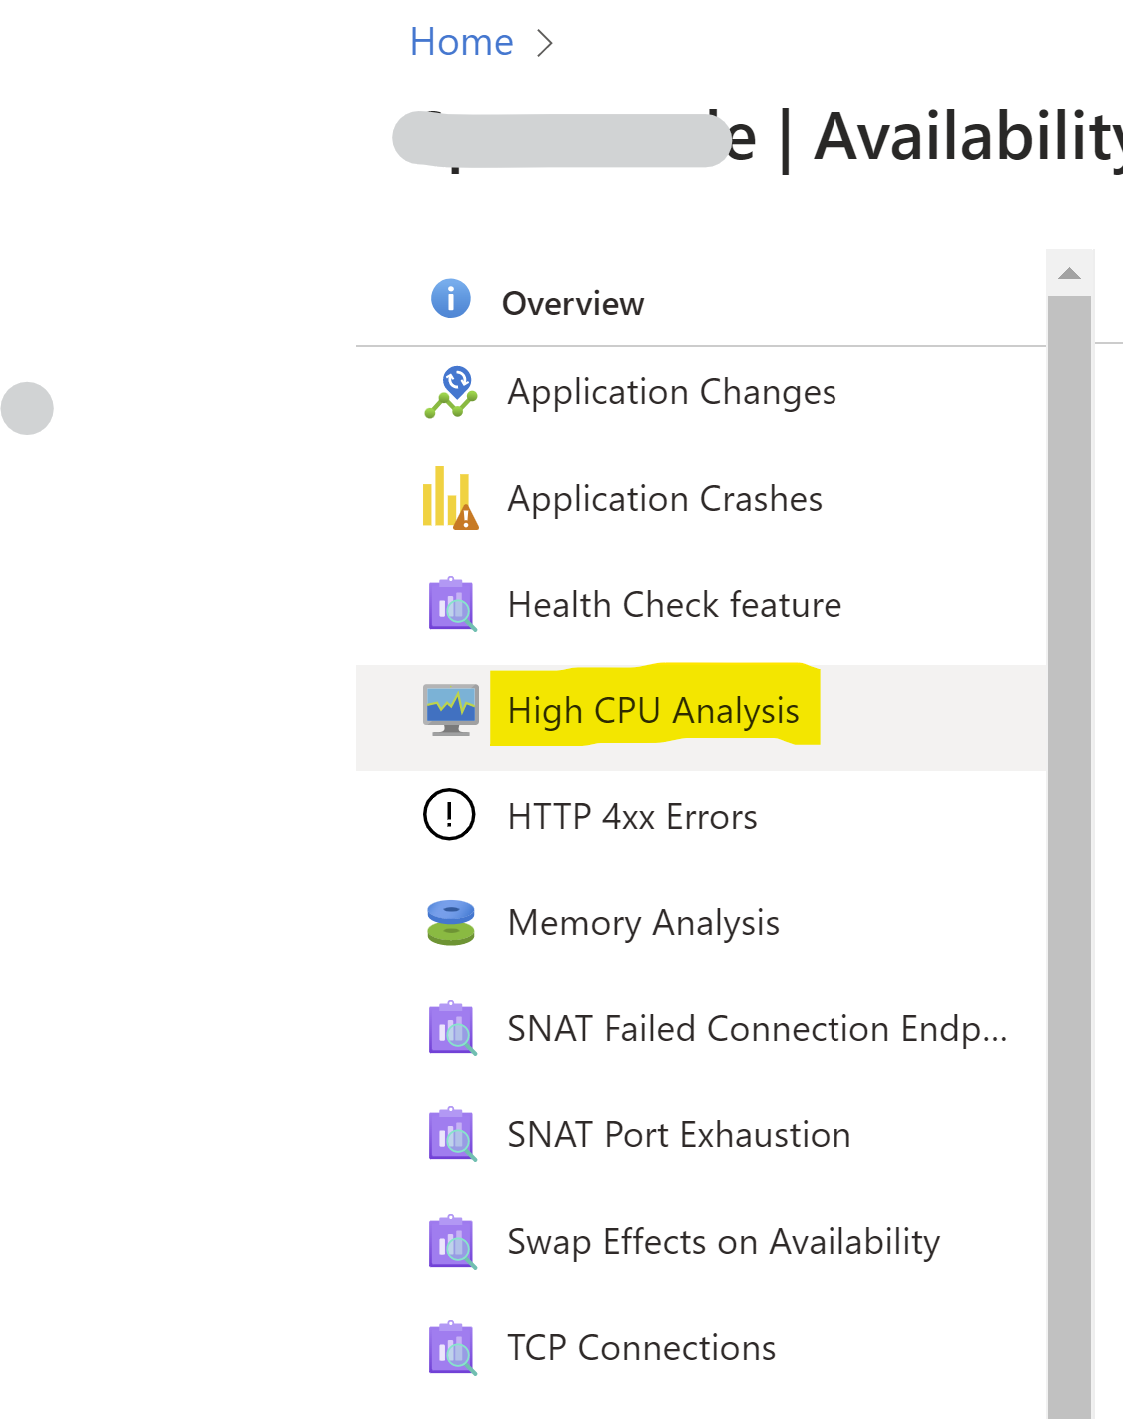Screen dimensions: 1123x1419
Task: Select the Memory Analysis donut icon
Action: point(449,922)
